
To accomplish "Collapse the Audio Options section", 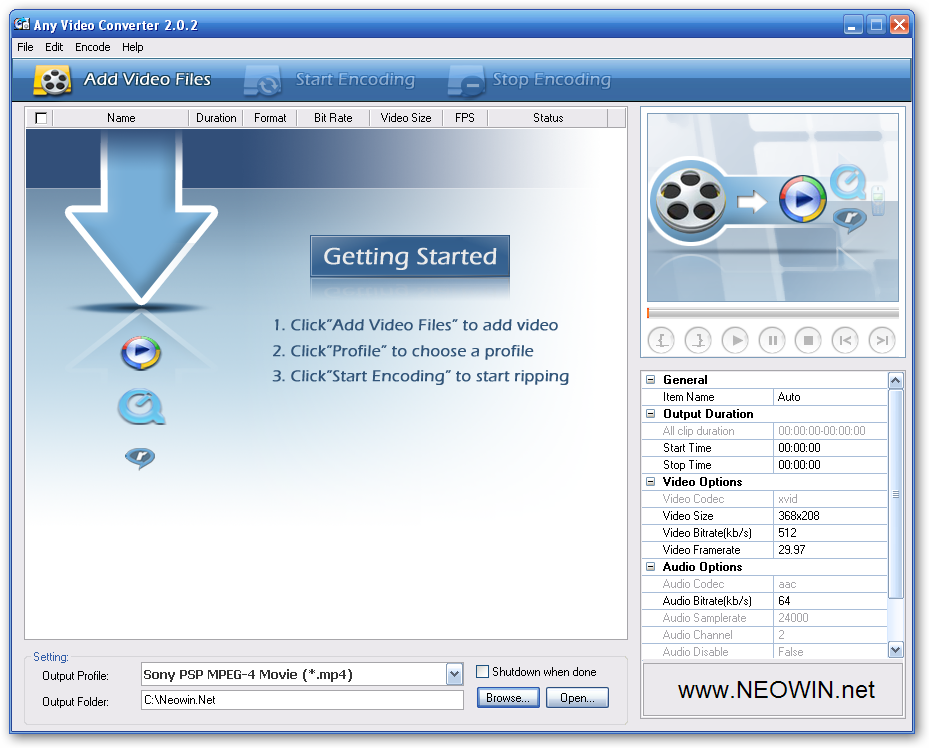I will (651, 567).
